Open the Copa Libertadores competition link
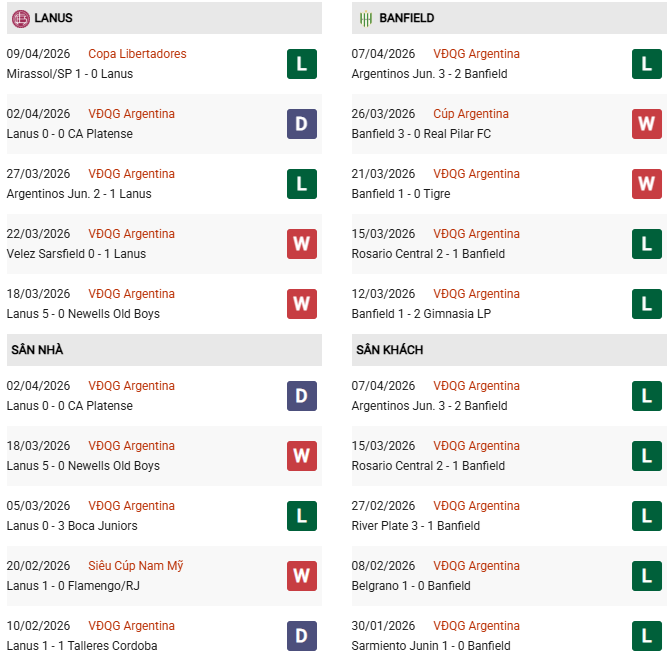 [x=137, y=54]
